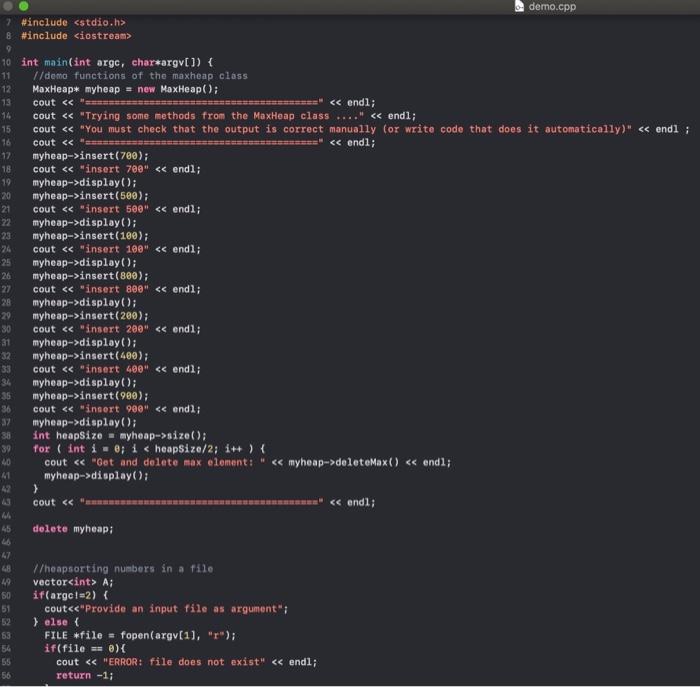Click 'if(file == 0){' line
Screen dimensions: 700x687
click(85, 649)
